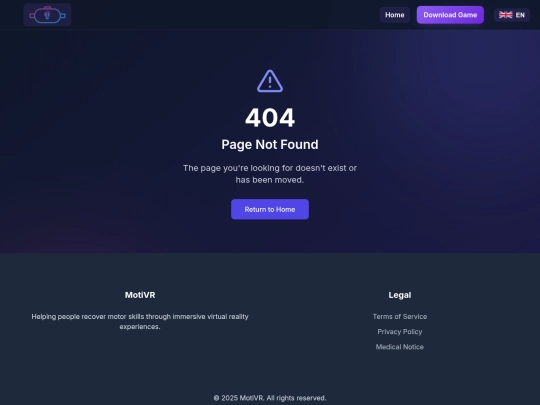
Task: Click the doesn't exist message text
Action: pos(270,174)
